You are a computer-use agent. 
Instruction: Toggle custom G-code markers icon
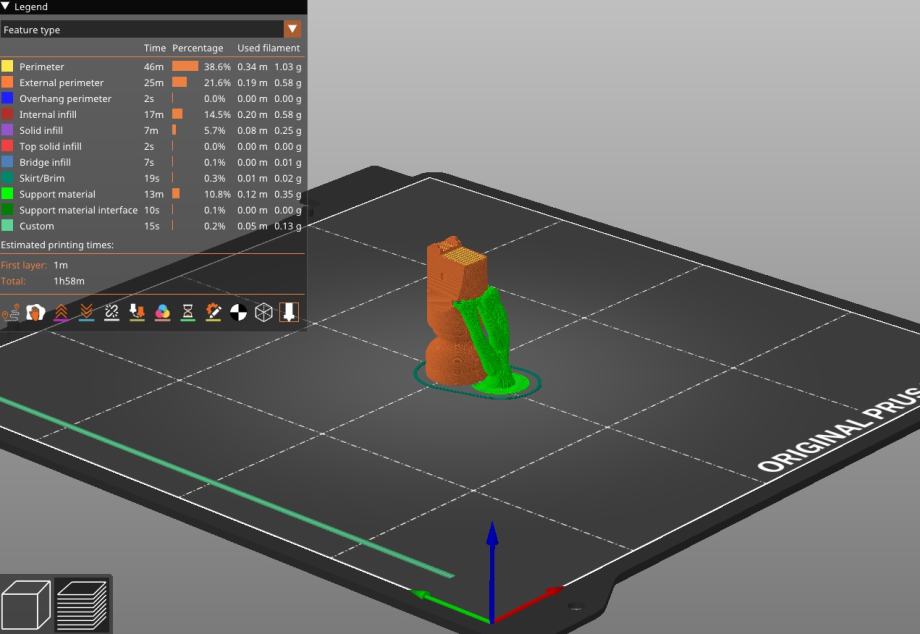213,313
